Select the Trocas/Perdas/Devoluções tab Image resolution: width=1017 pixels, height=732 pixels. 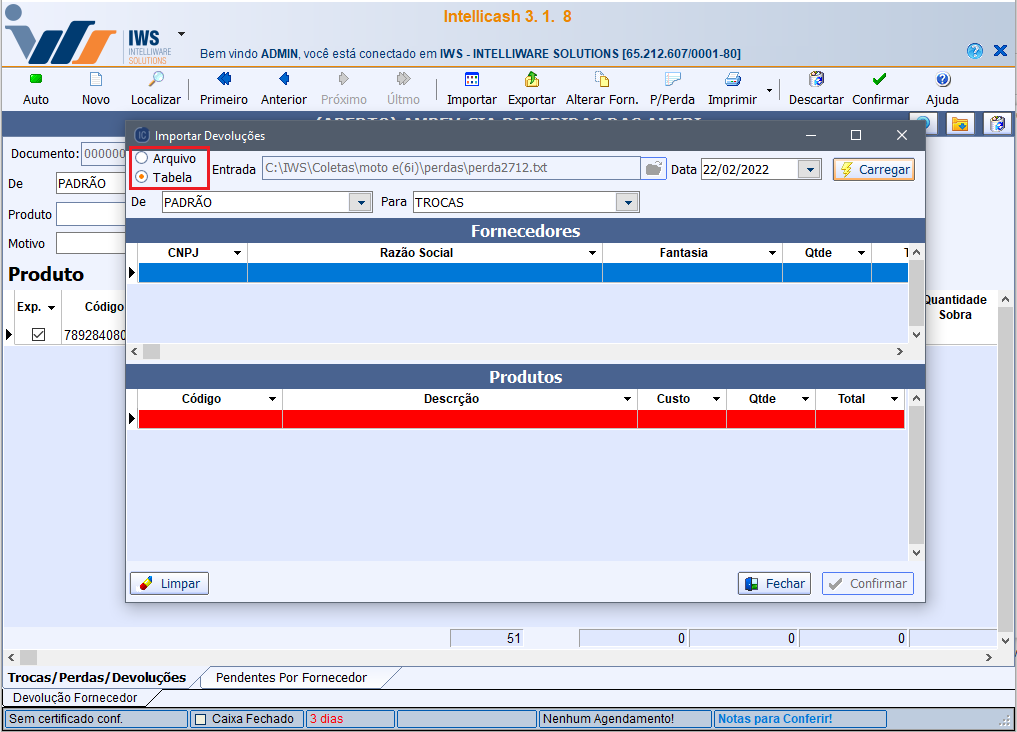(x=97, y=678)
